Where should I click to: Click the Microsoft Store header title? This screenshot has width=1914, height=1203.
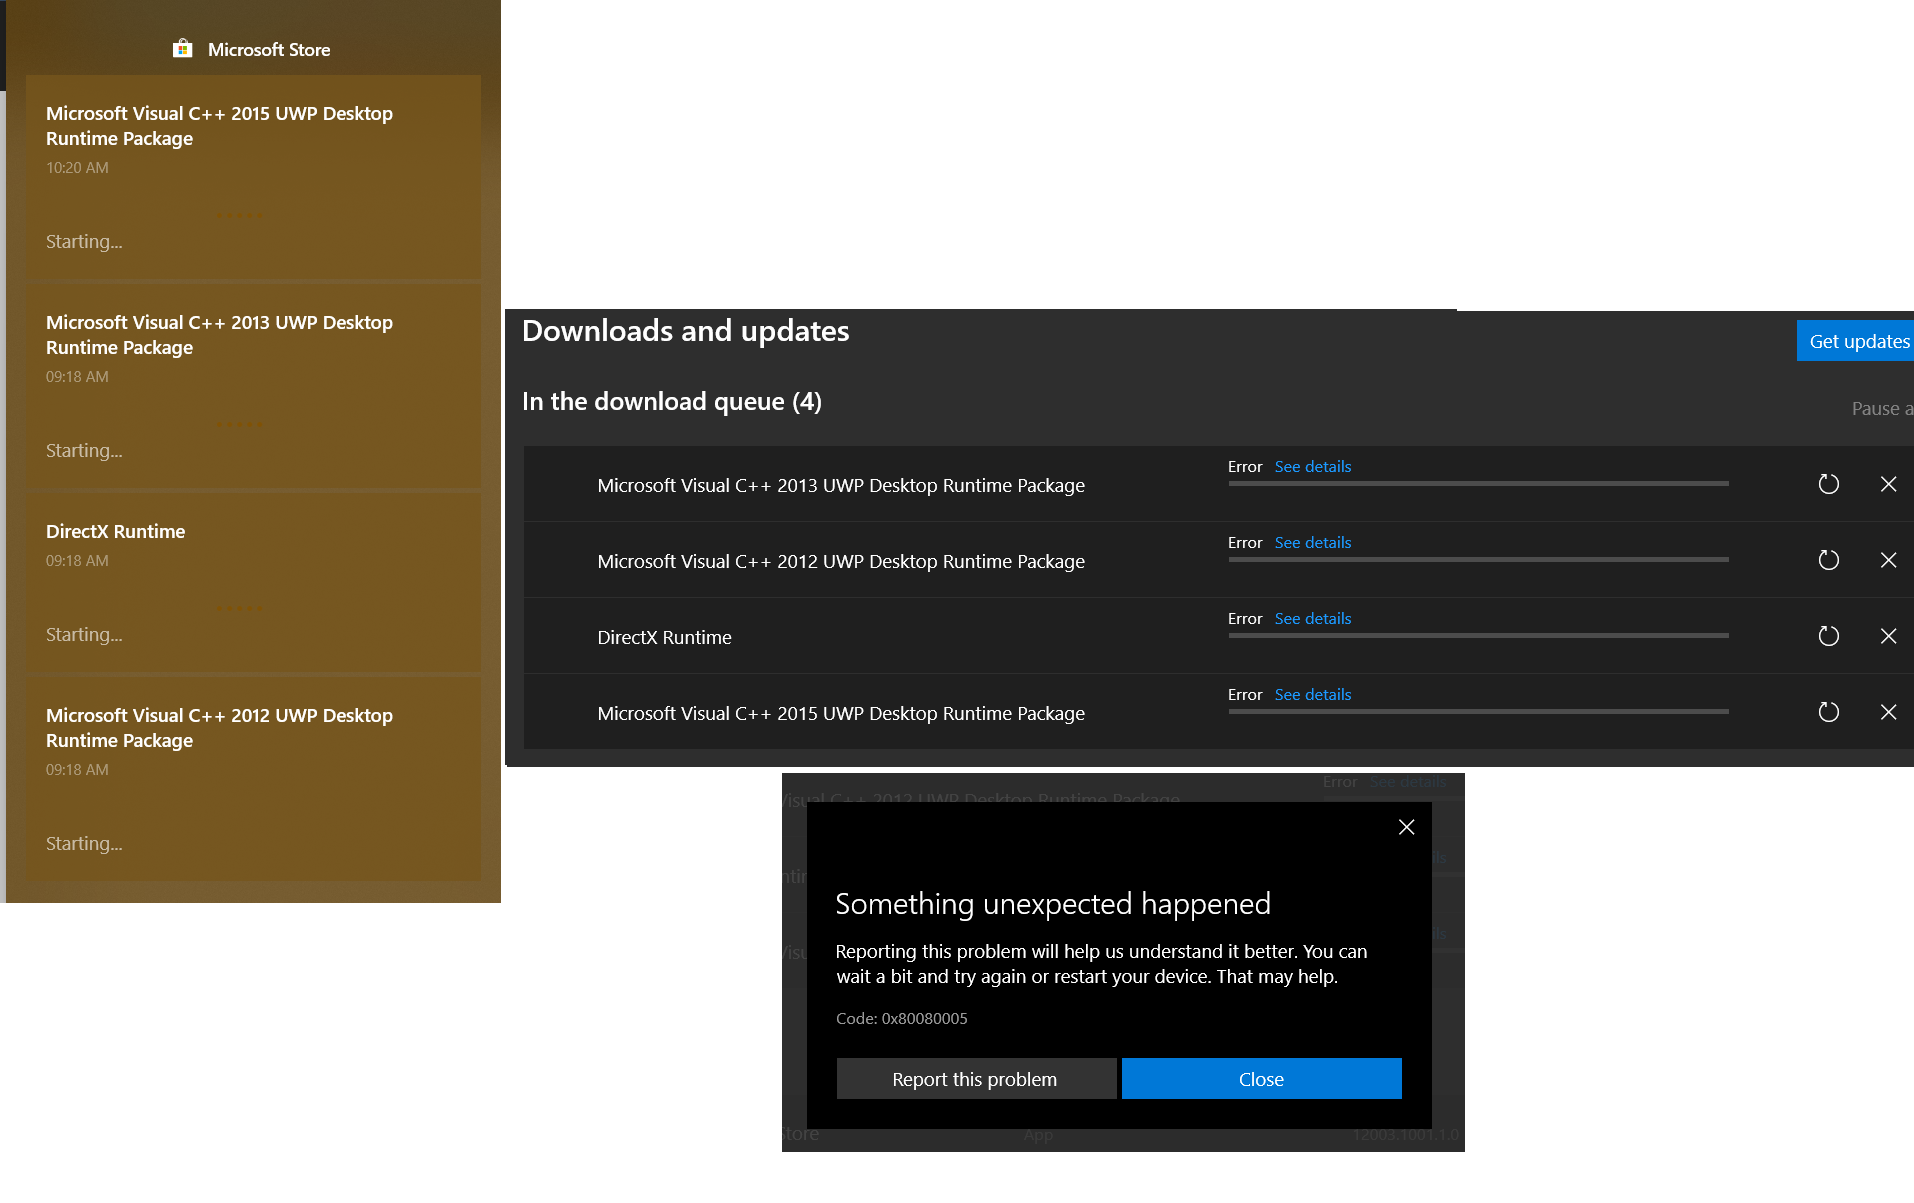point(269,49)
